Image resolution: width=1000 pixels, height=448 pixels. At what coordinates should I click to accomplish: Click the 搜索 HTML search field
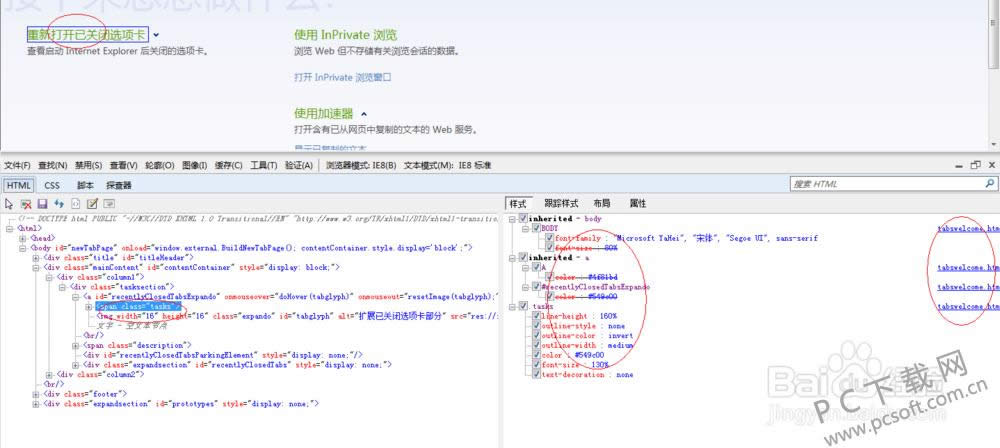point(884,185)
